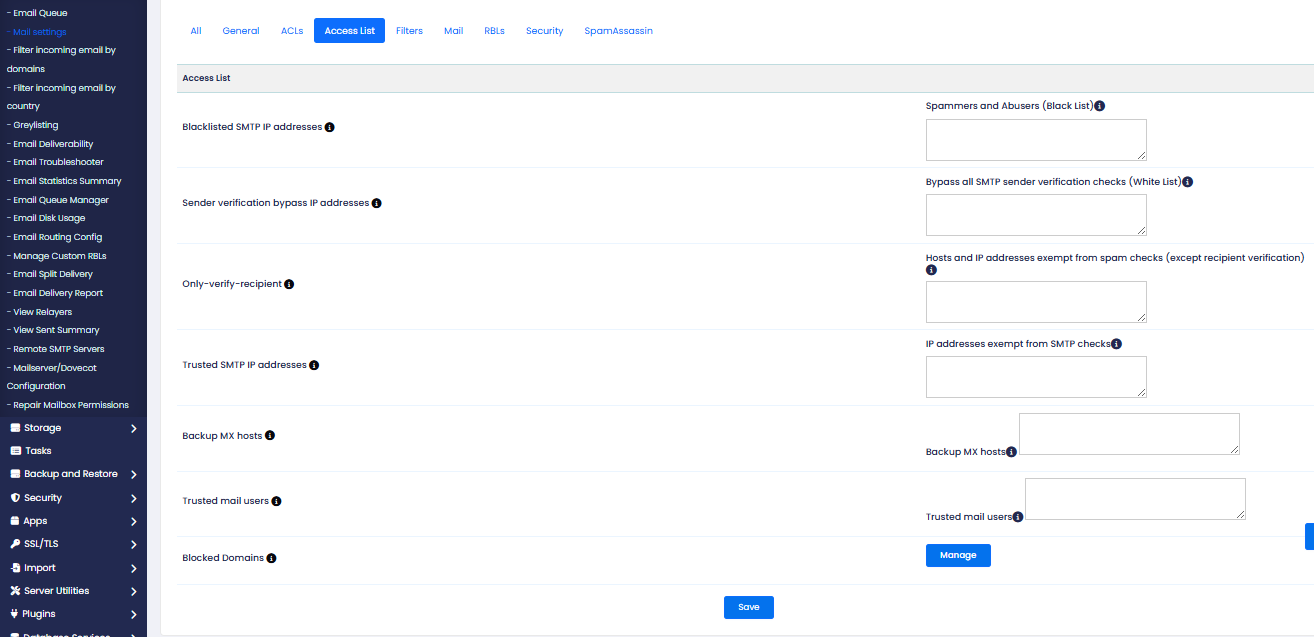Click info icon beside left Backup MX hosts label

pyautogui.click(x=270, y=436)
